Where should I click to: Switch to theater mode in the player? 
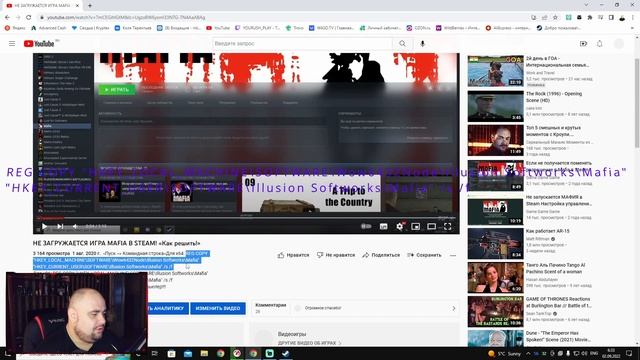point(431,227)
